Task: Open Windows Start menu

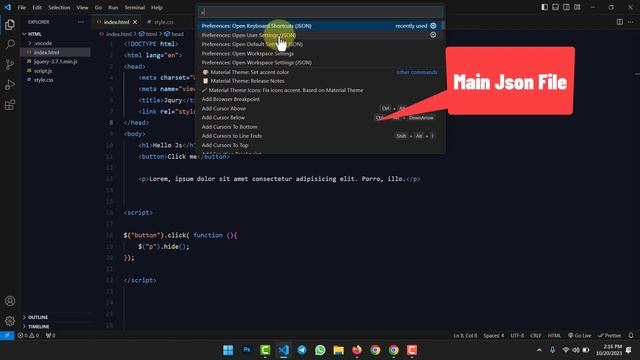Action: [228, 350]
